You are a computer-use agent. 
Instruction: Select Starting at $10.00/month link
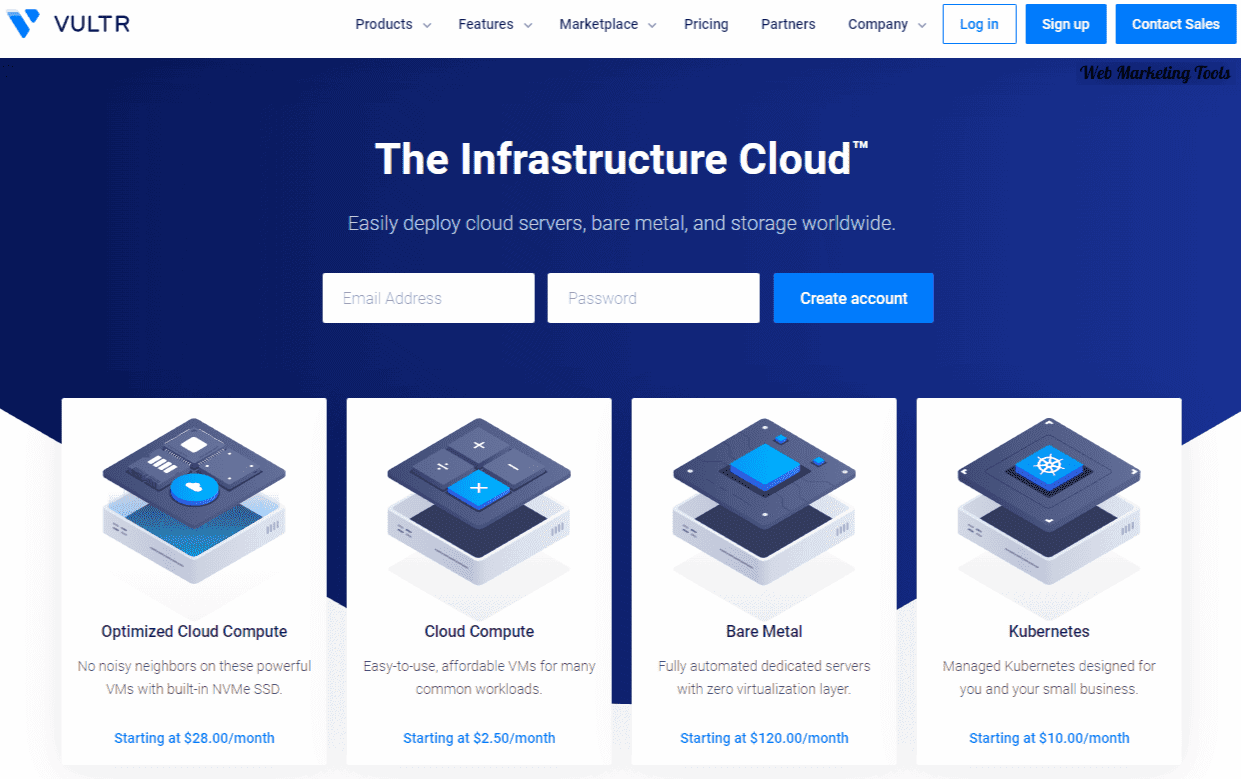1049,738
